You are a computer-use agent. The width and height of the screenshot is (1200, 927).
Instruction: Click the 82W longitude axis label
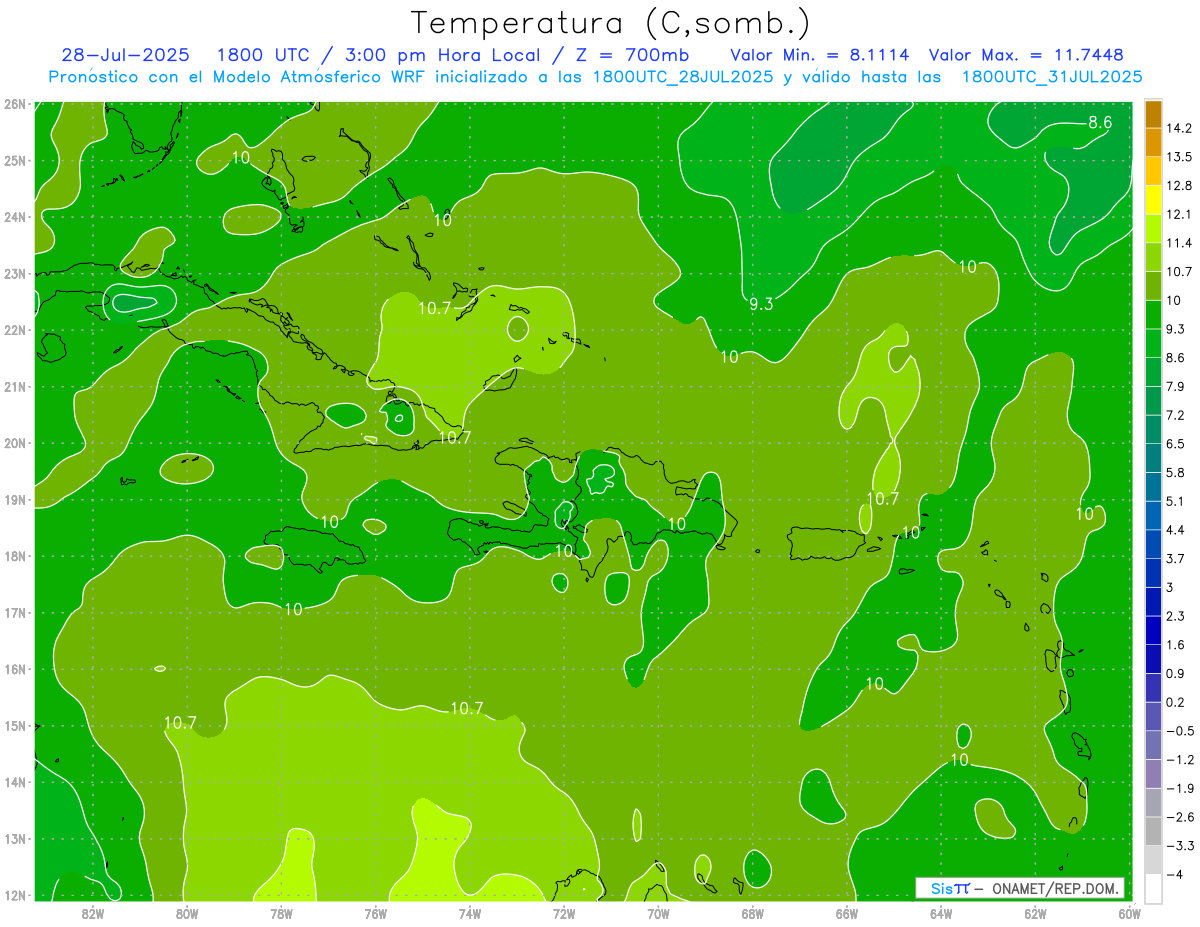point(93,912)
